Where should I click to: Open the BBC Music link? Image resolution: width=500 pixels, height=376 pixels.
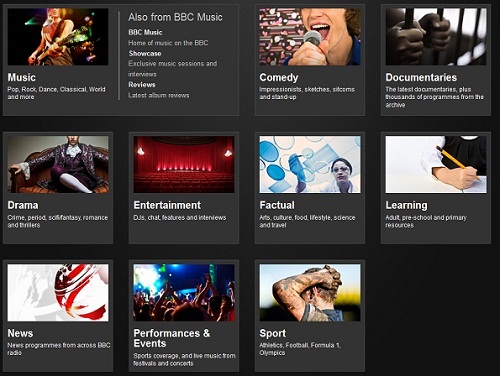(145, 32)
